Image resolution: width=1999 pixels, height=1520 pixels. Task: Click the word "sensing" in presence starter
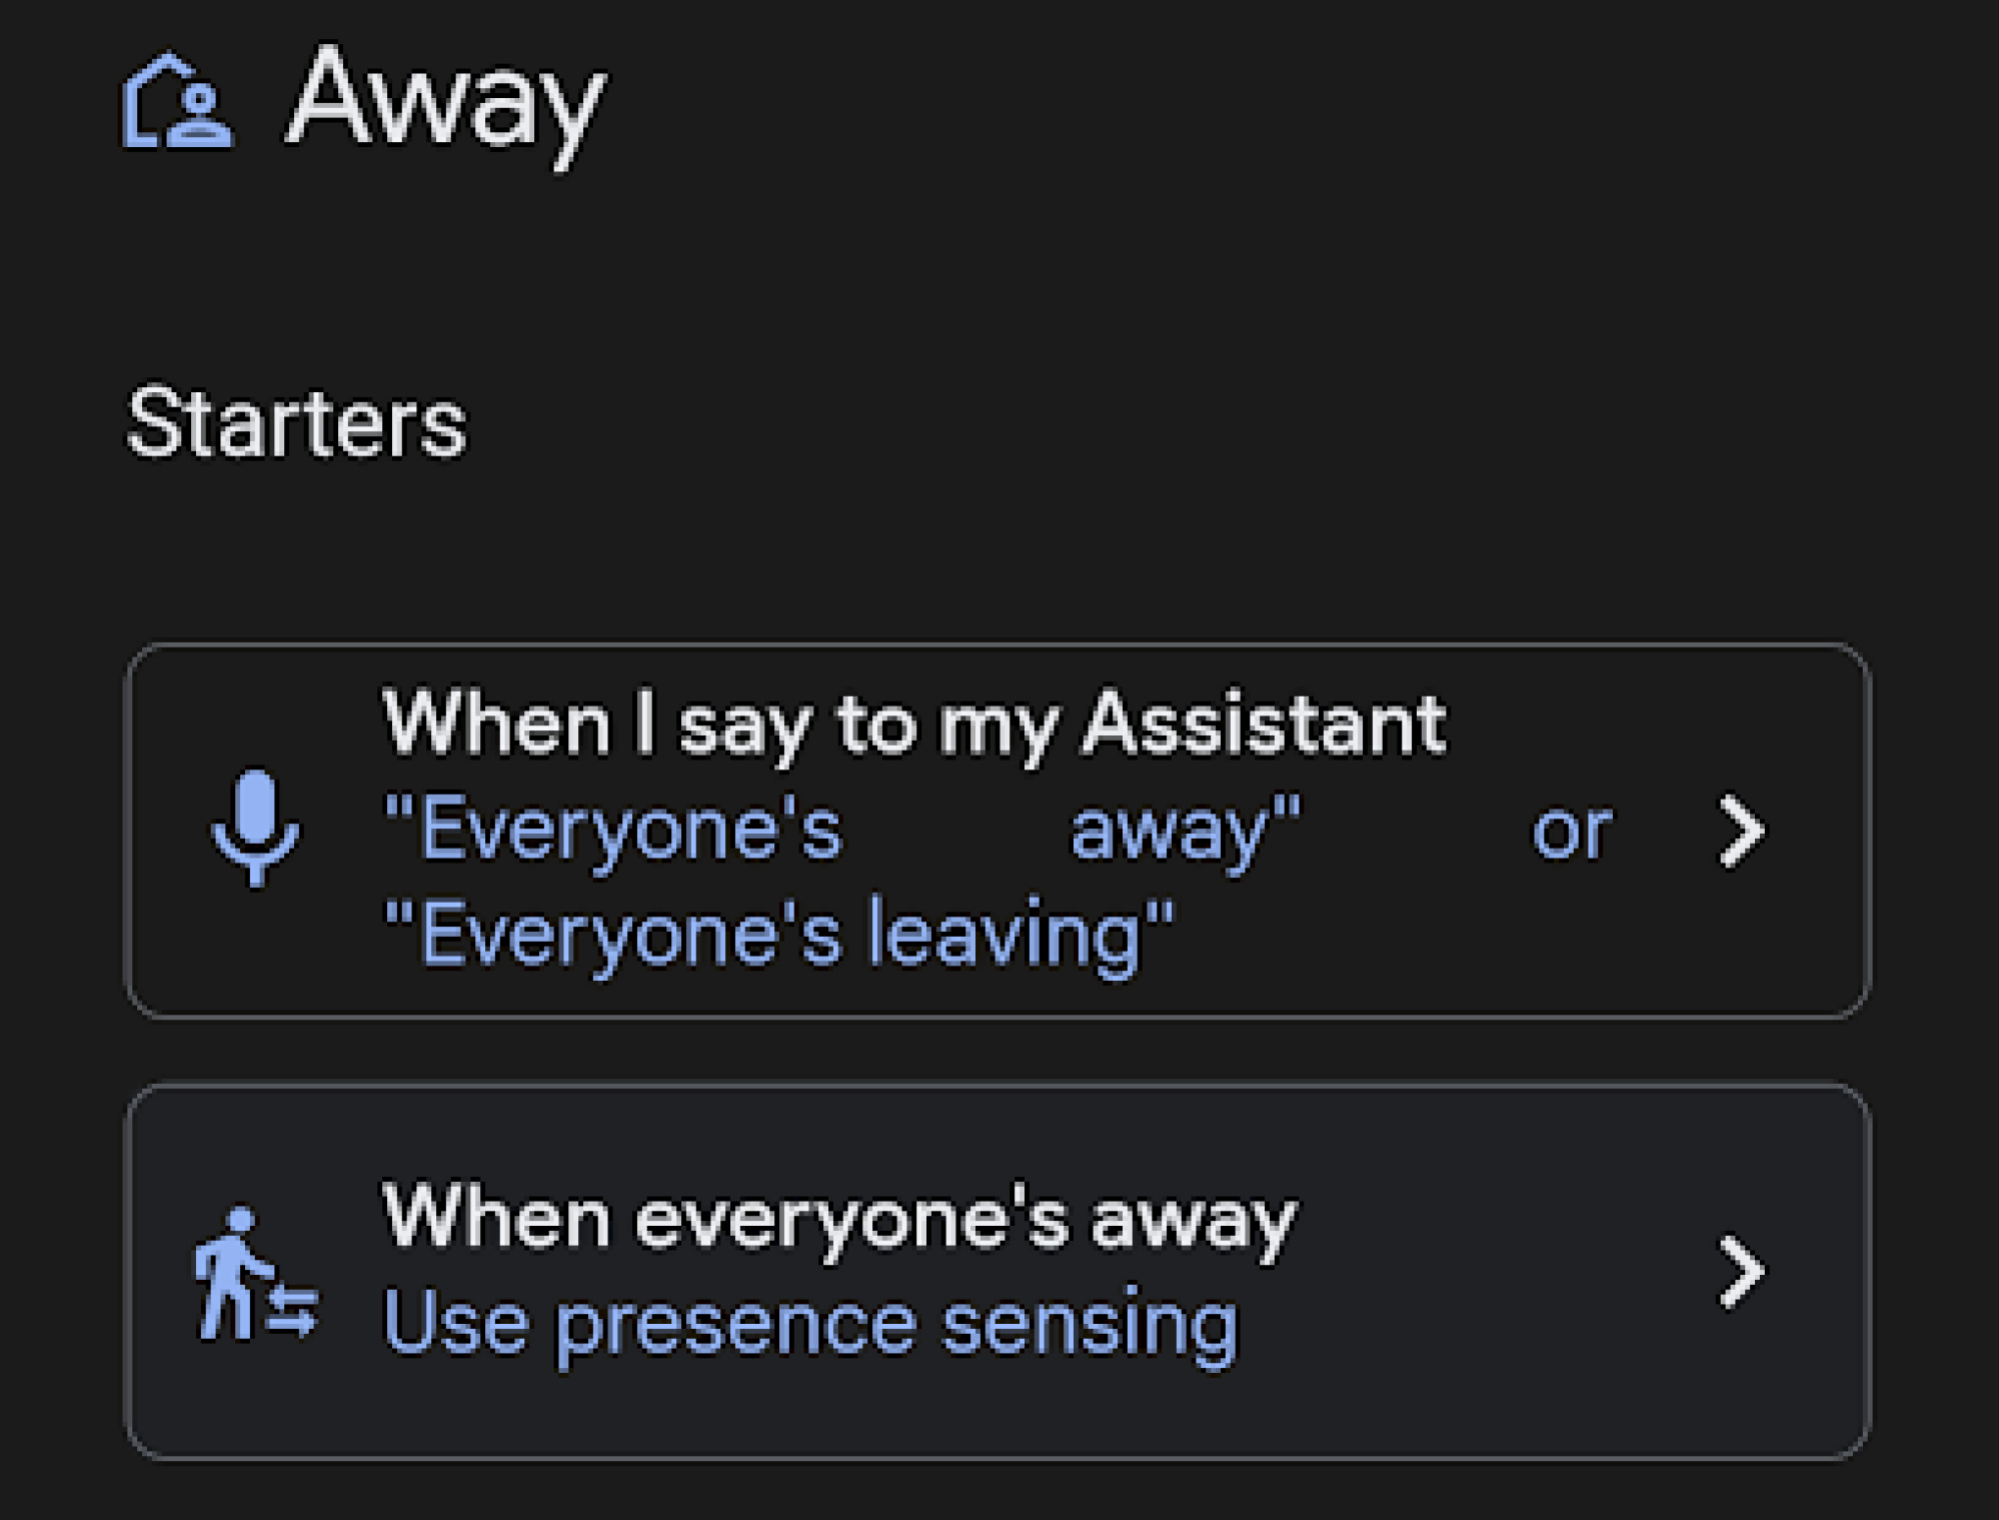click(1090, 1324)
